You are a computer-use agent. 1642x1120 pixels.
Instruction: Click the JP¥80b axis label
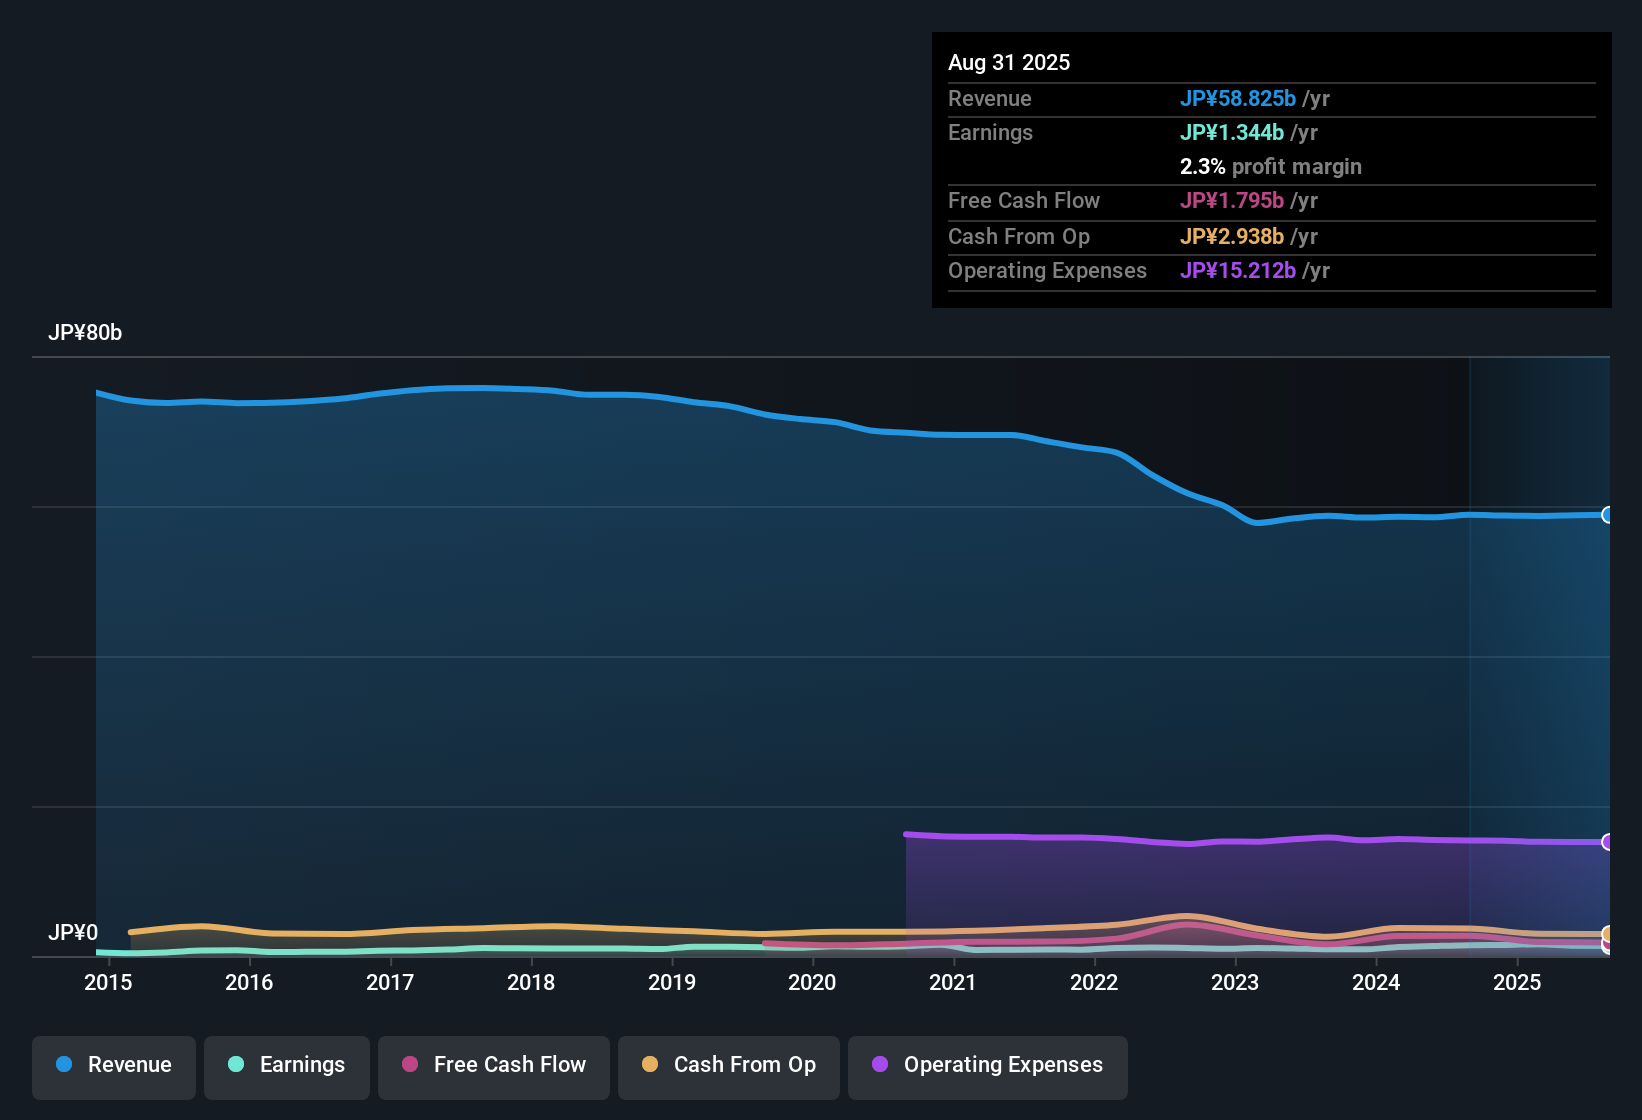pos(86,332)
